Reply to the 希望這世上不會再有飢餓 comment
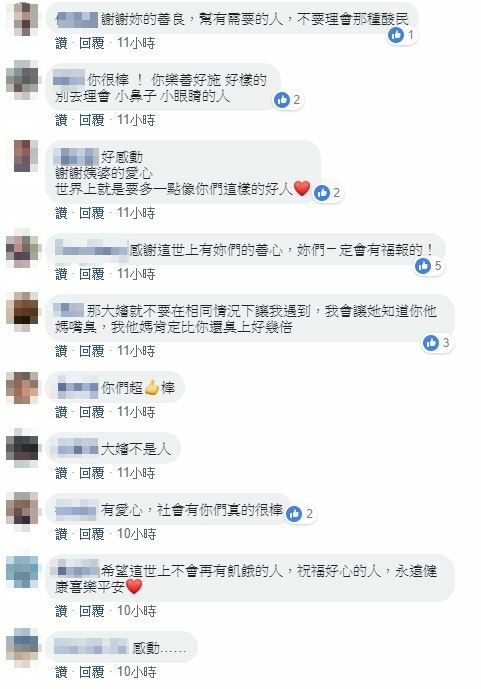 pos(91,611)
